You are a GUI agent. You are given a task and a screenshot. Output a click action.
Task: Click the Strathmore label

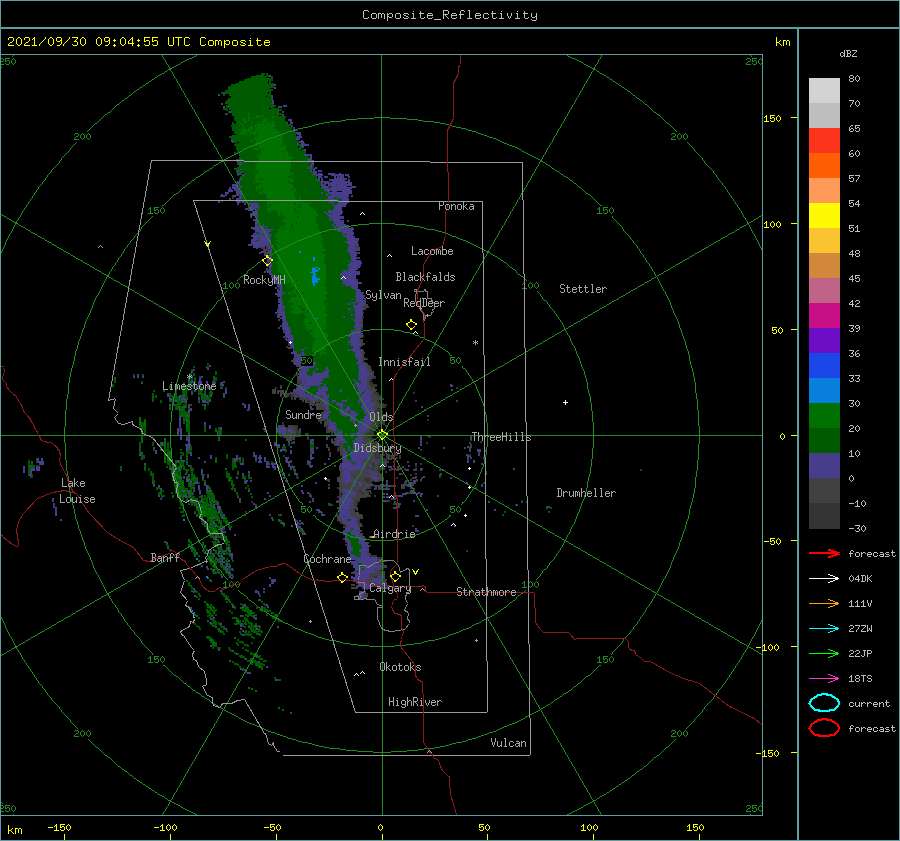click(486, 592)
